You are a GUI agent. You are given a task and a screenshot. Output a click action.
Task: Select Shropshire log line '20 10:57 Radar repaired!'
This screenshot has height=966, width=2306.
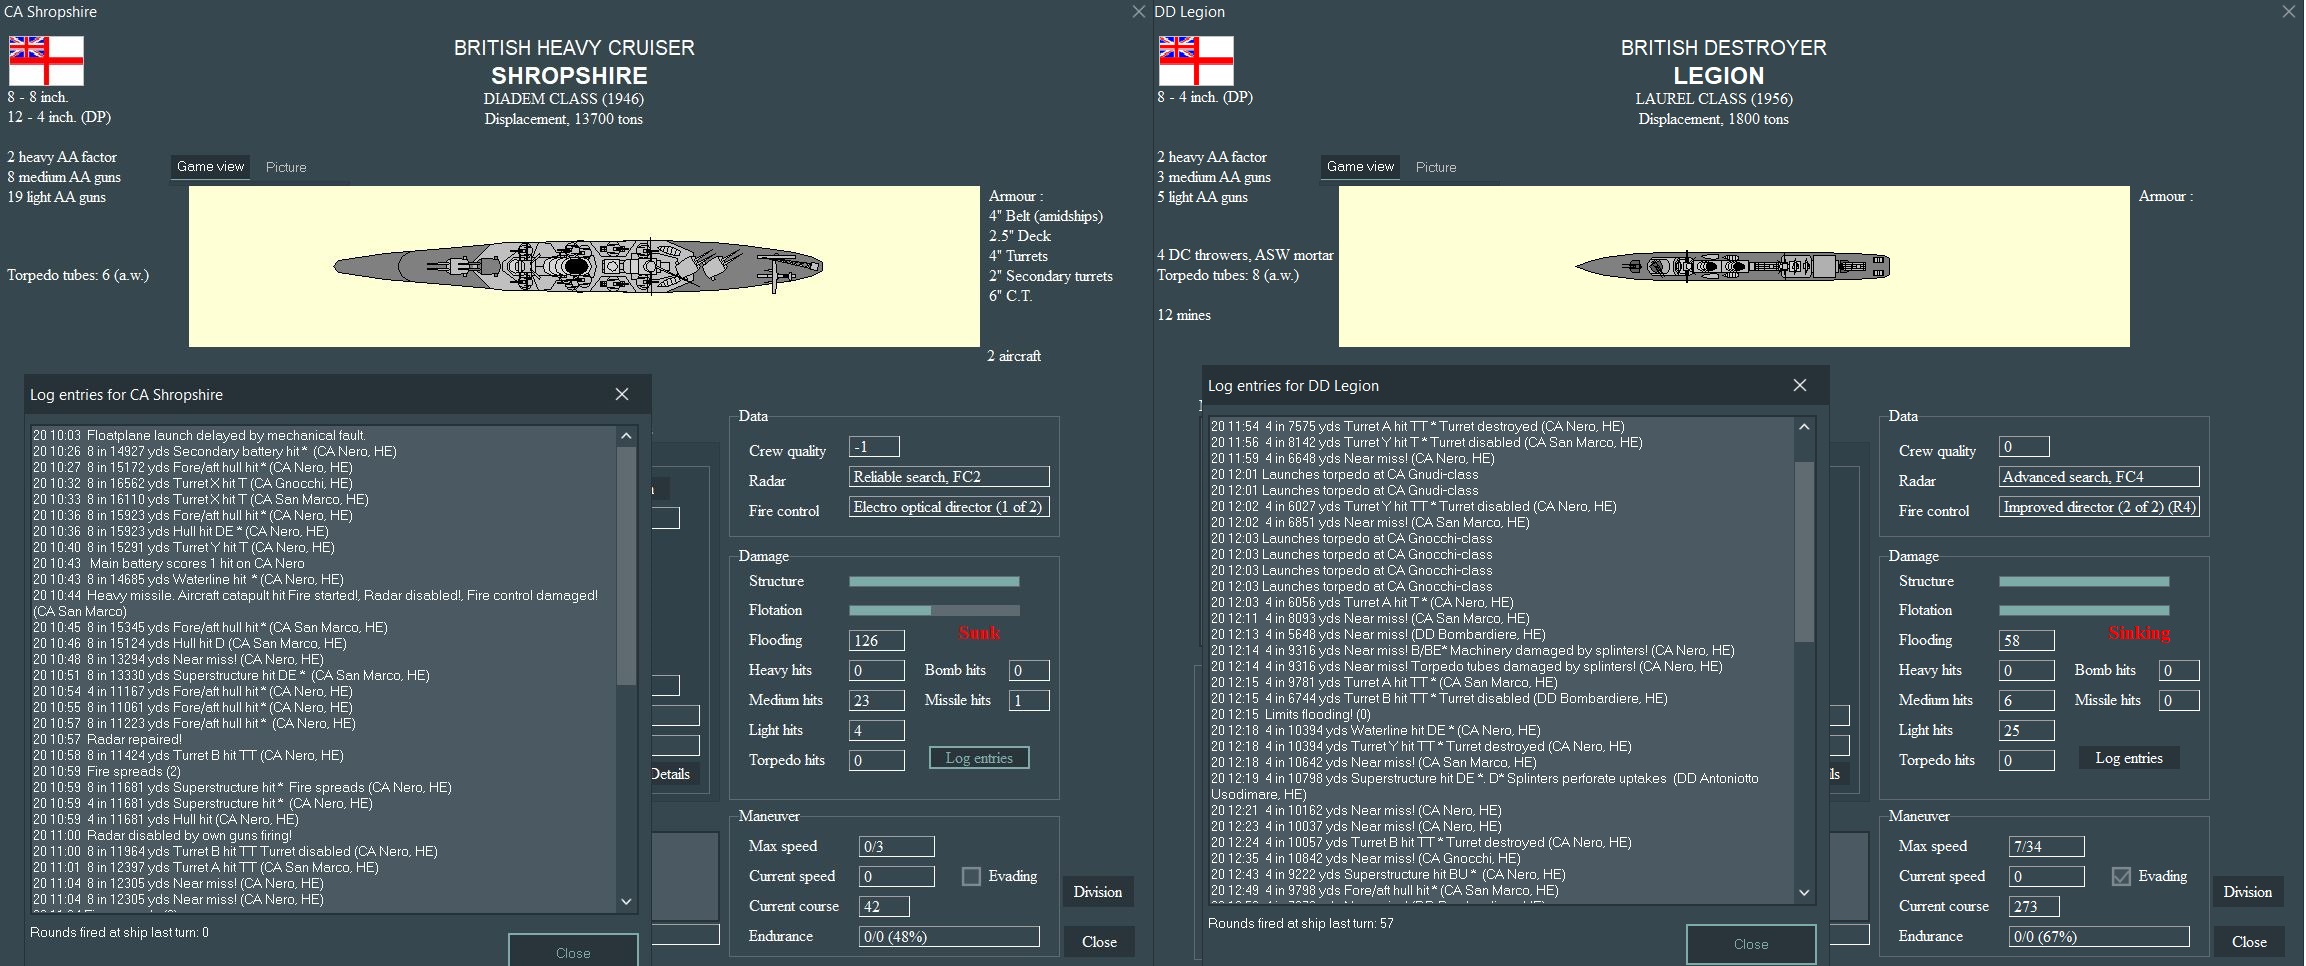coord(107,739)
